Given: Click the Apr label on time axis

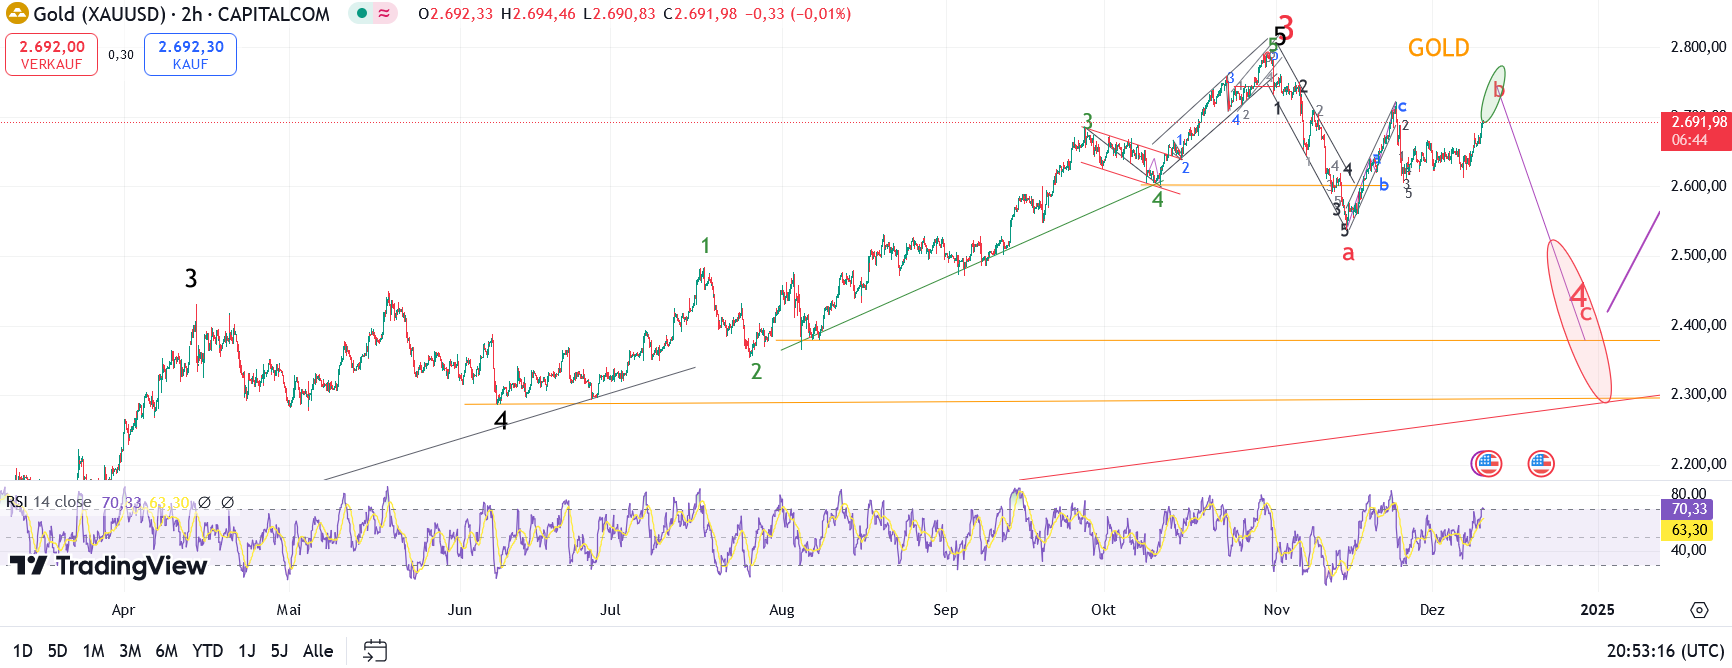Looking at the screenshot, I should [x=123, y=610].
